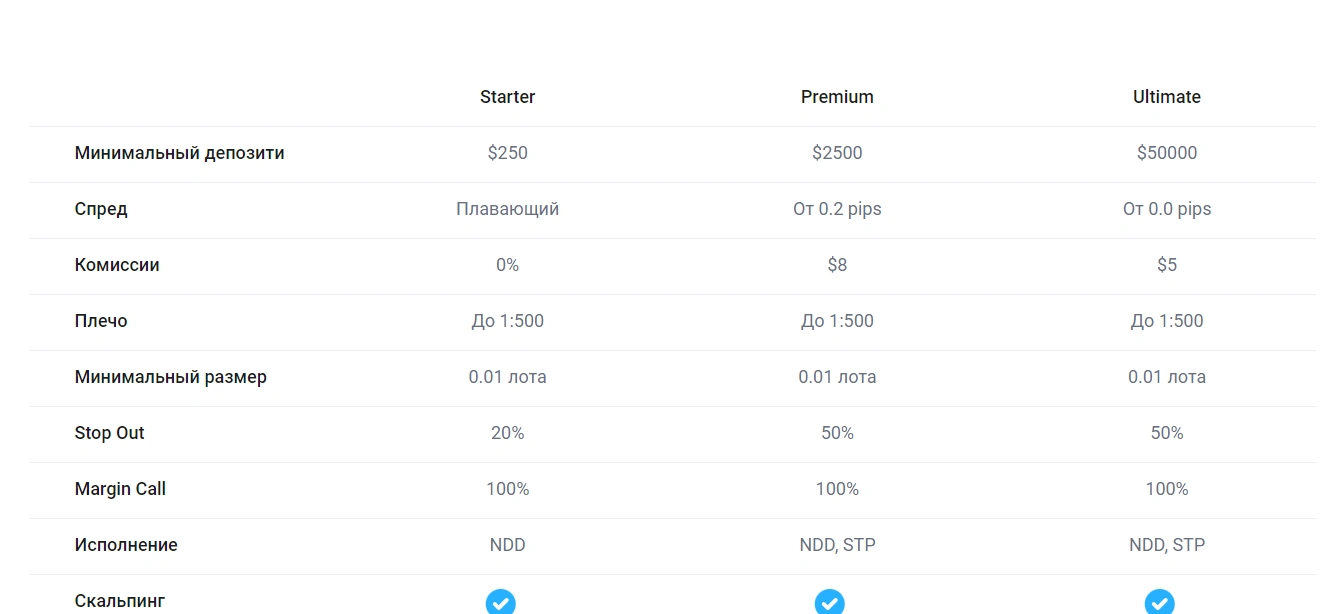Click the Starter NDD execution value
This screenshot has width=1334, height=614.
[x=507, y=545]
